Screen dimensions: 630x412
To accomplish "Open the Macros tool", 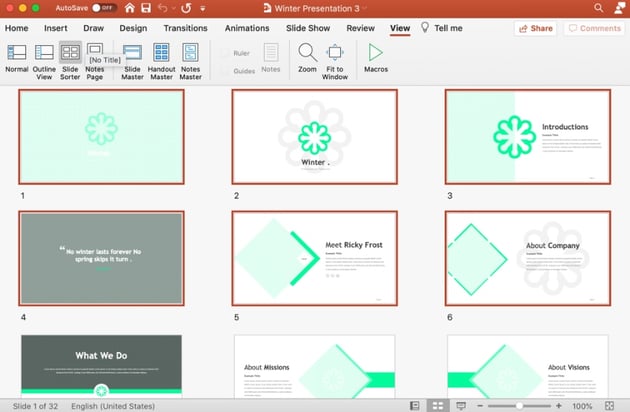I will [376, 58].
